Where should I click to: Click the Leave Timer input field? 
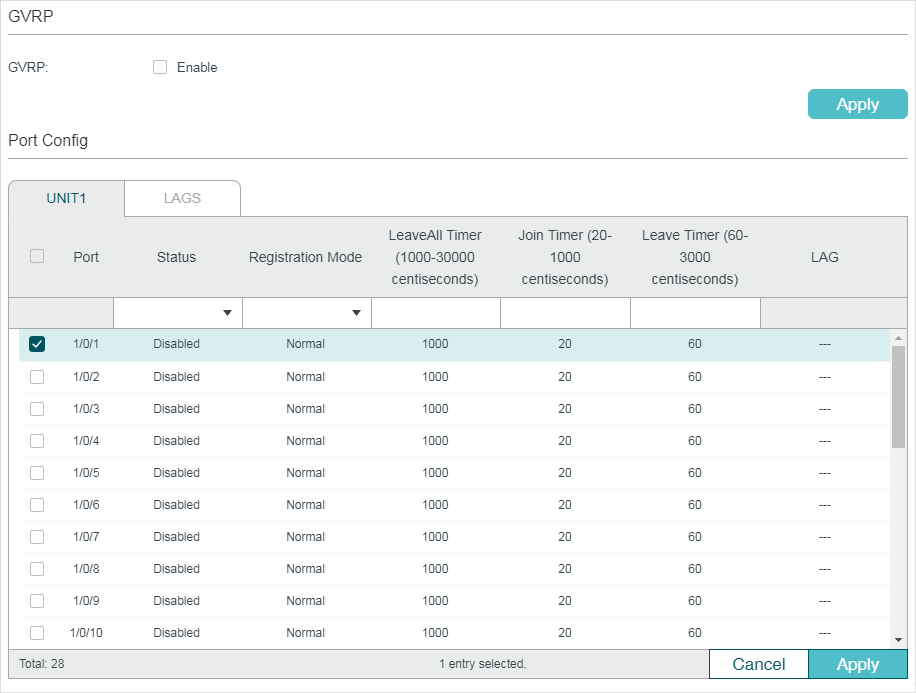point(695,313)
